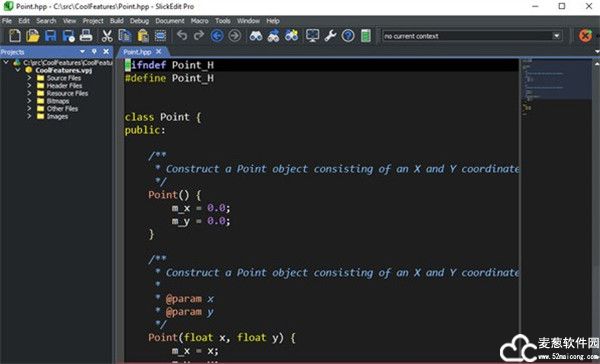Screen dimensions: 600x364
Task: Click '#define Point_H' line in code
Action: (169, 78)
